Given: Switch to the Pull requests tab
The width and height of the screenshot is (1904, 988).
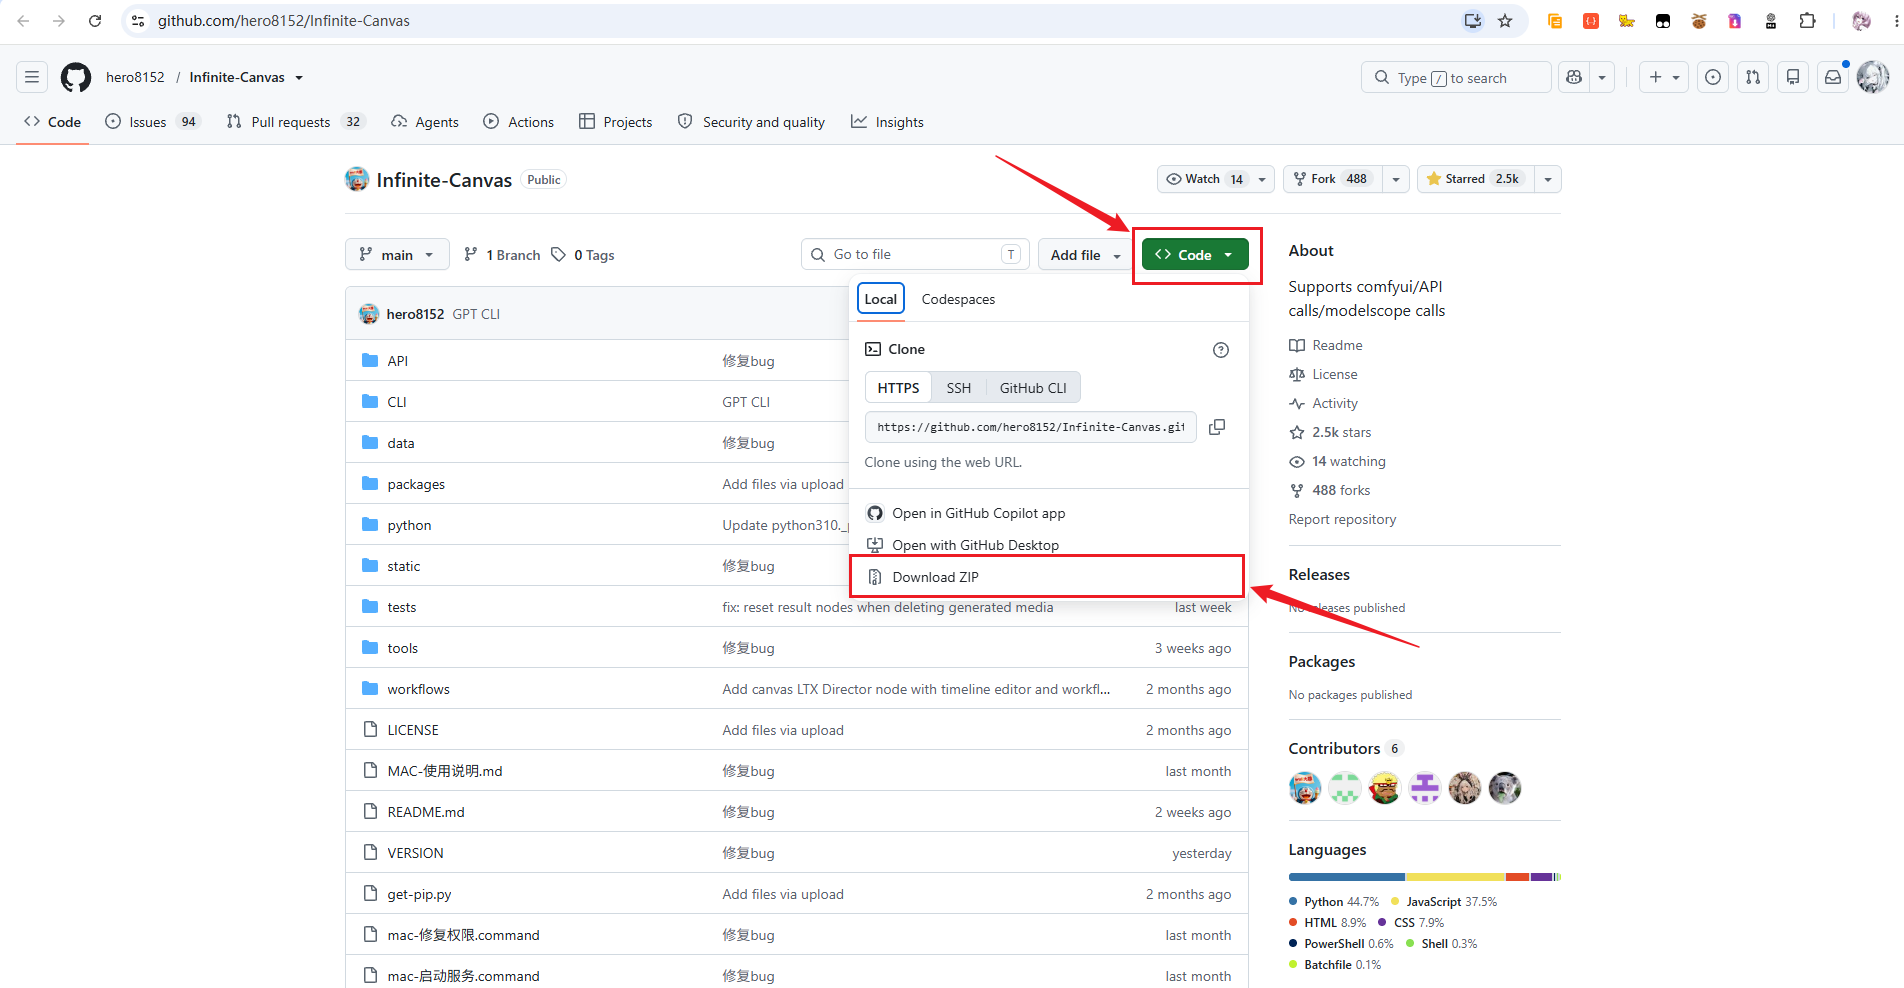Looking at the screenshot, I should (x=296, y=122).
